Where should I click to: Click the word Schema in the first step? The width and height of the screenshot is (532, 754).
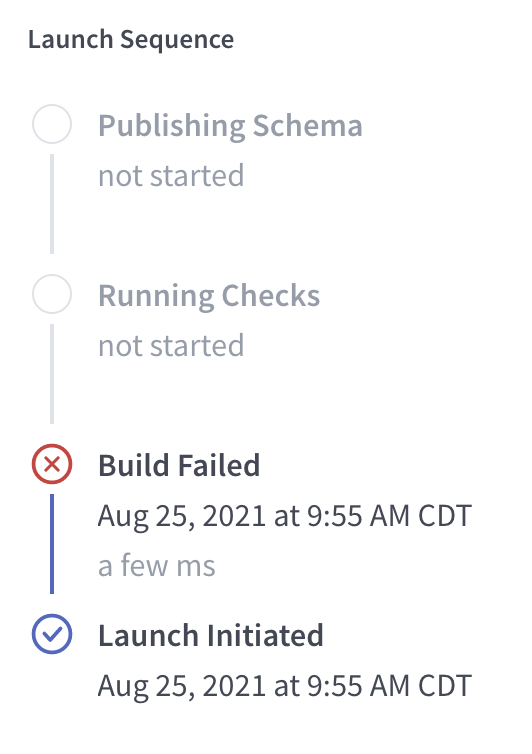pos(308,126)
